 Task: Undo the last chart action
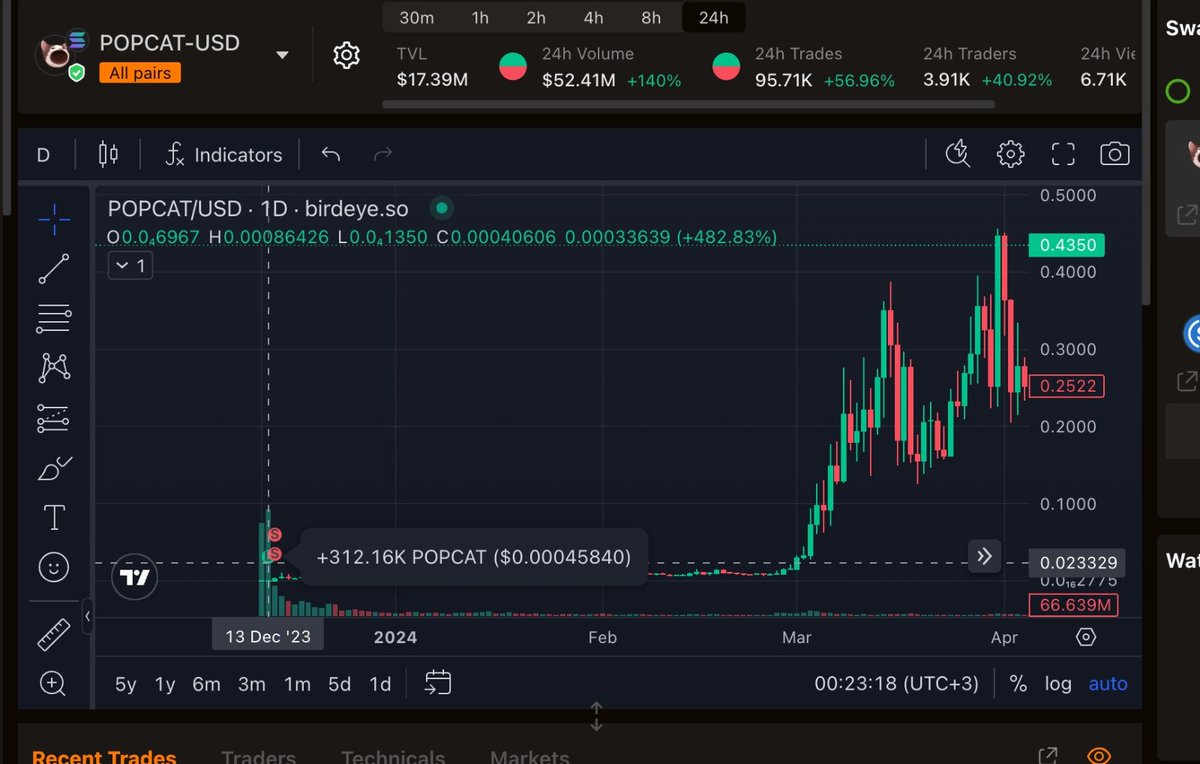click(331, 154)
